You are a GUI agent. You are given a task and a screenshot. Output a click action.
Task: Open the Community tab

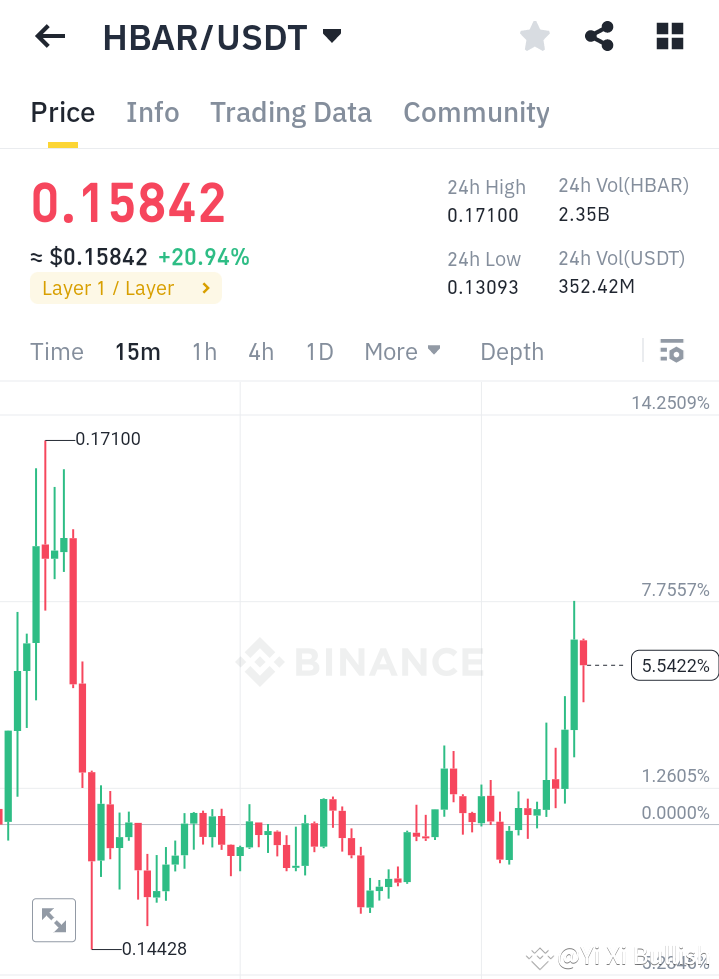coord(476,112)
